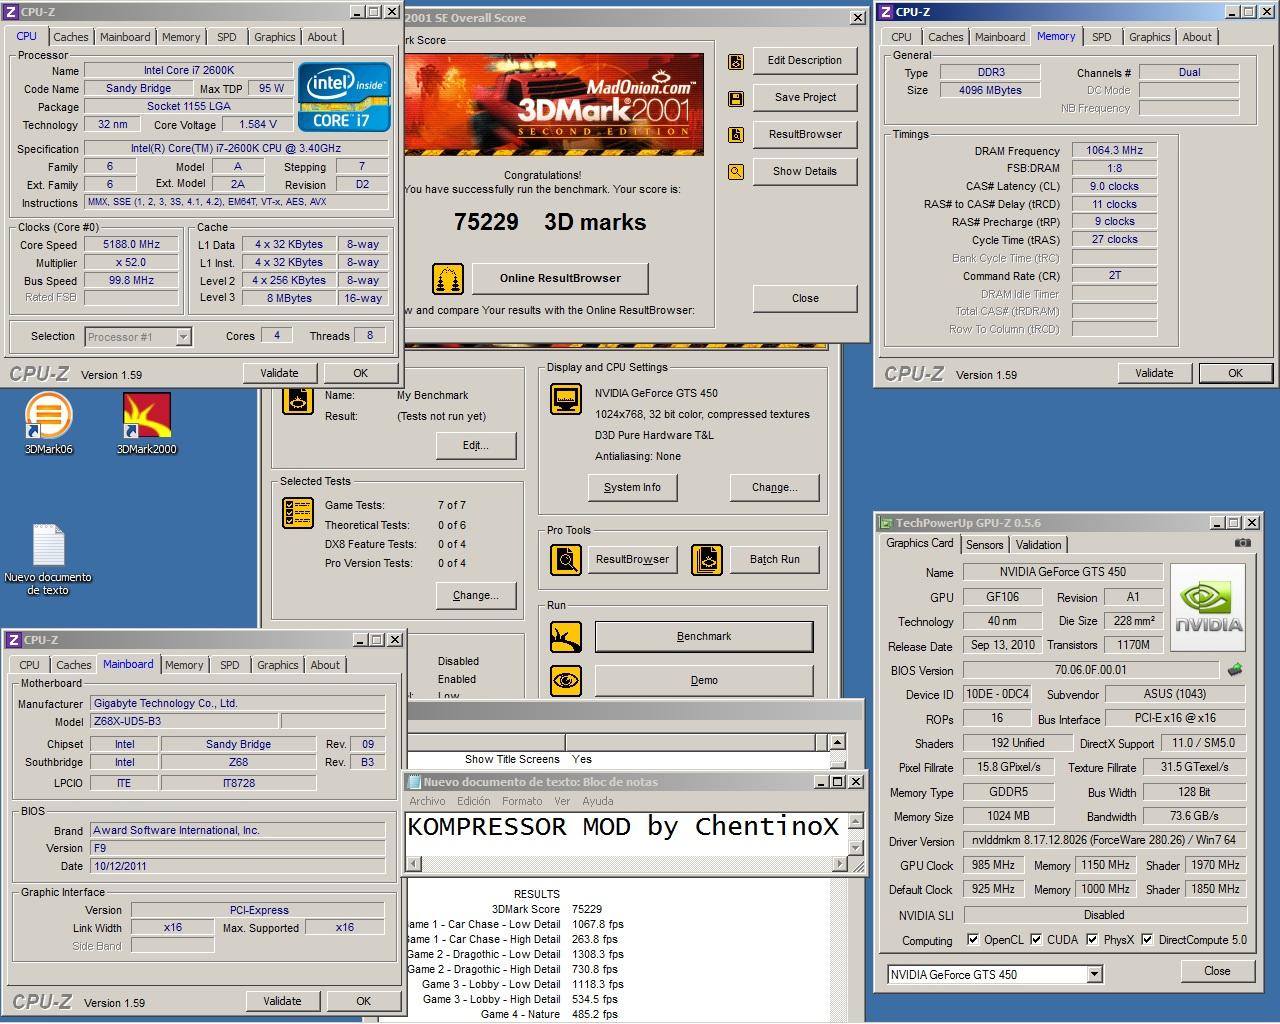The width and height of the screenshot is (1280, 1024).
Task: Open the Ayuda menu in Notepad
Action: 598,801
